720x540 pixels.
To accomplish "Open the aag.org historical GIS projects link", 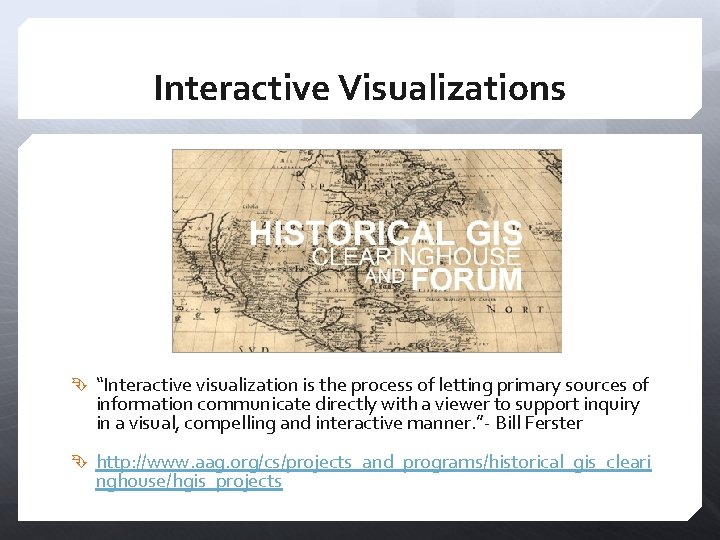I will pyautogui.click(x=373, y=472).
